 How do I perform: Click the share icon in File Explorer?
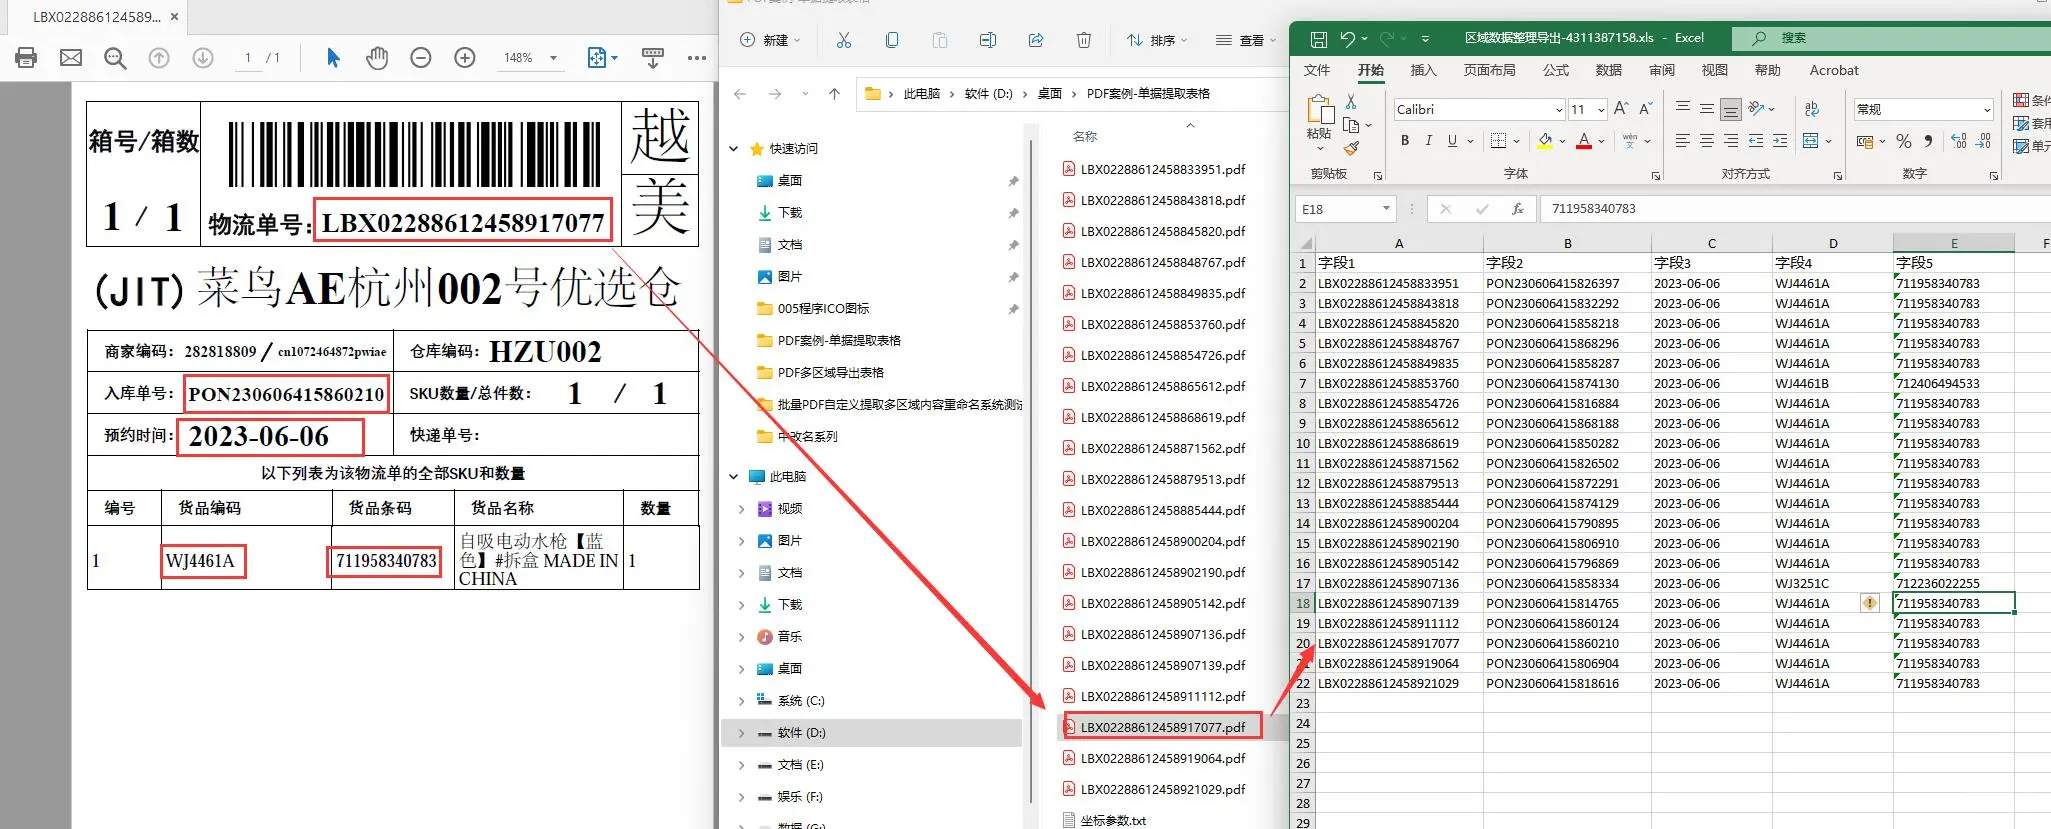click(1036, 40)
